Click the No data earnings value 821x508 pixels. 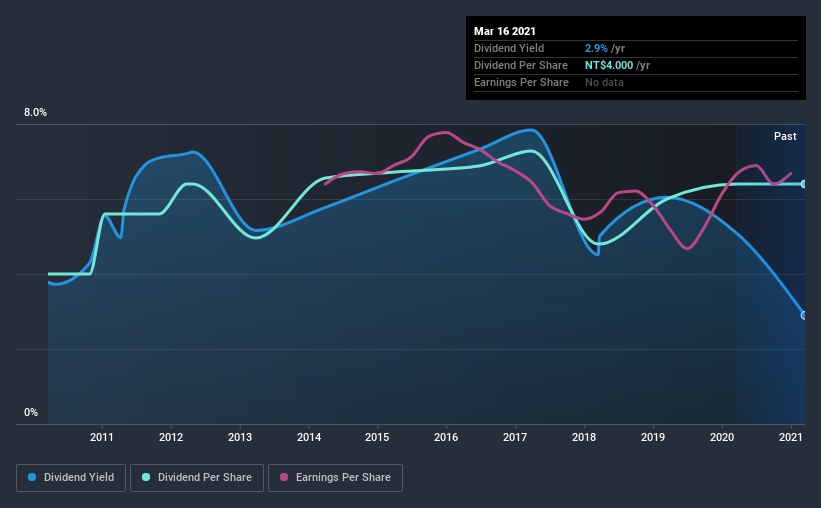coord(604,82)
